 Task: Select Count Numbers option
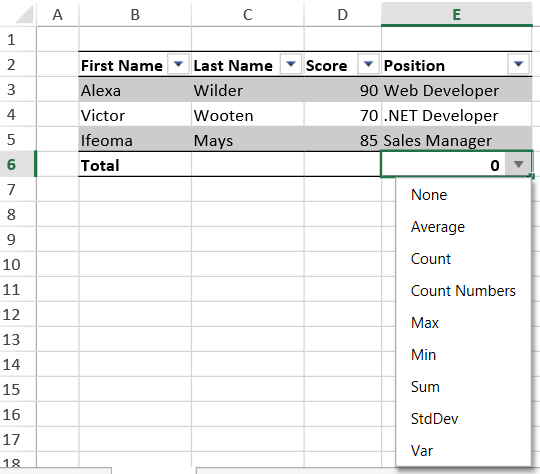(x=463, y=291)
